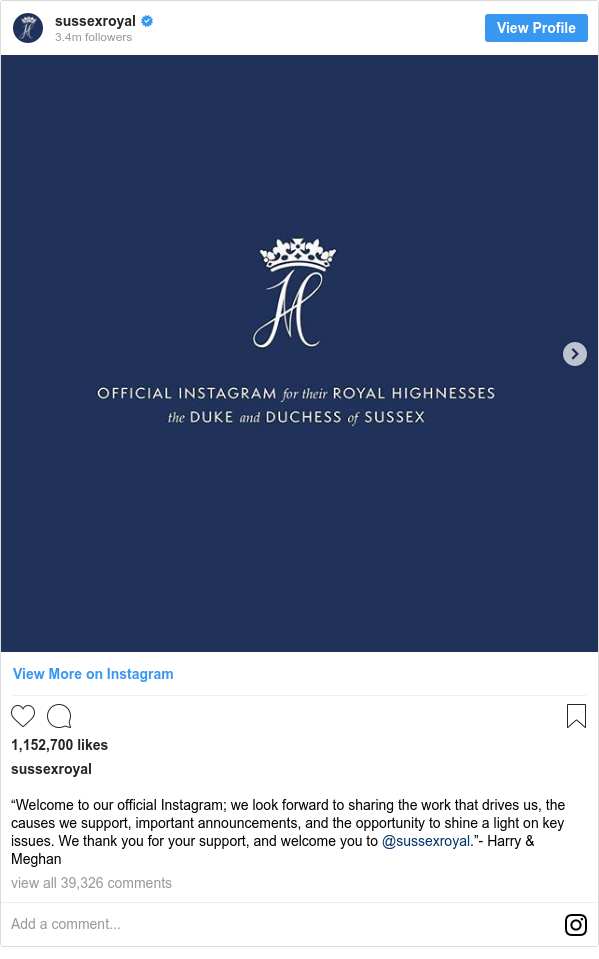Click the Add a comment field

point(65,924)
